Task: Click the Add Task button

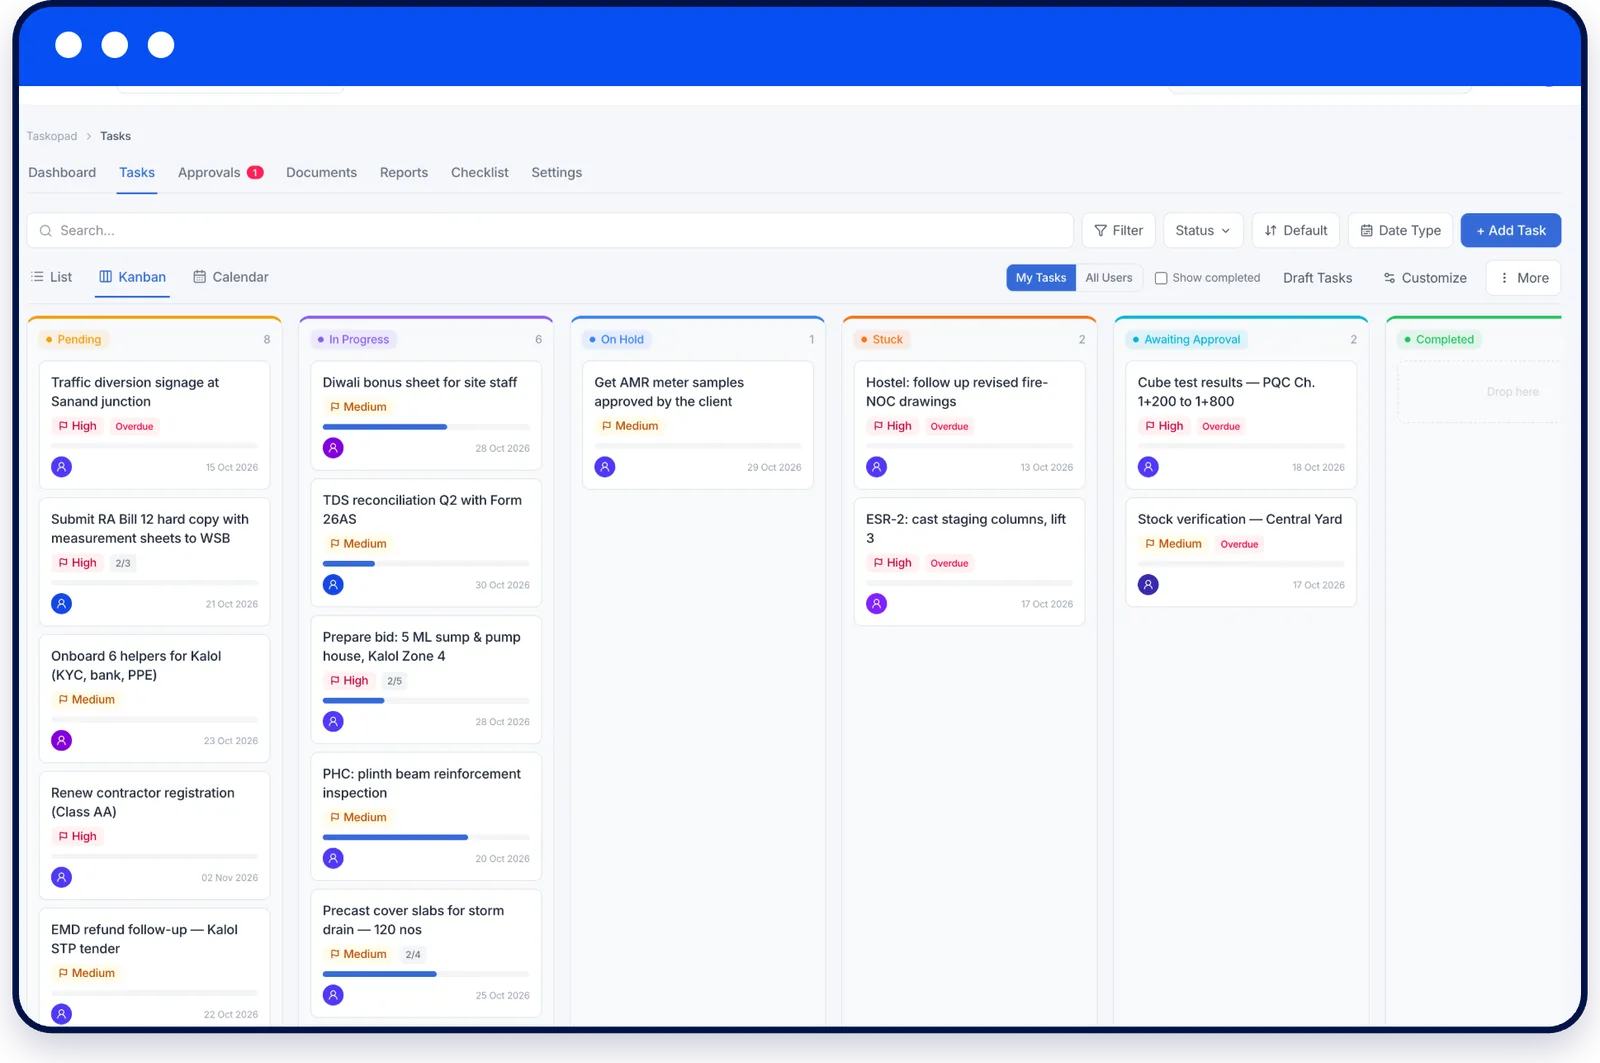Action: pos(1511,231)
